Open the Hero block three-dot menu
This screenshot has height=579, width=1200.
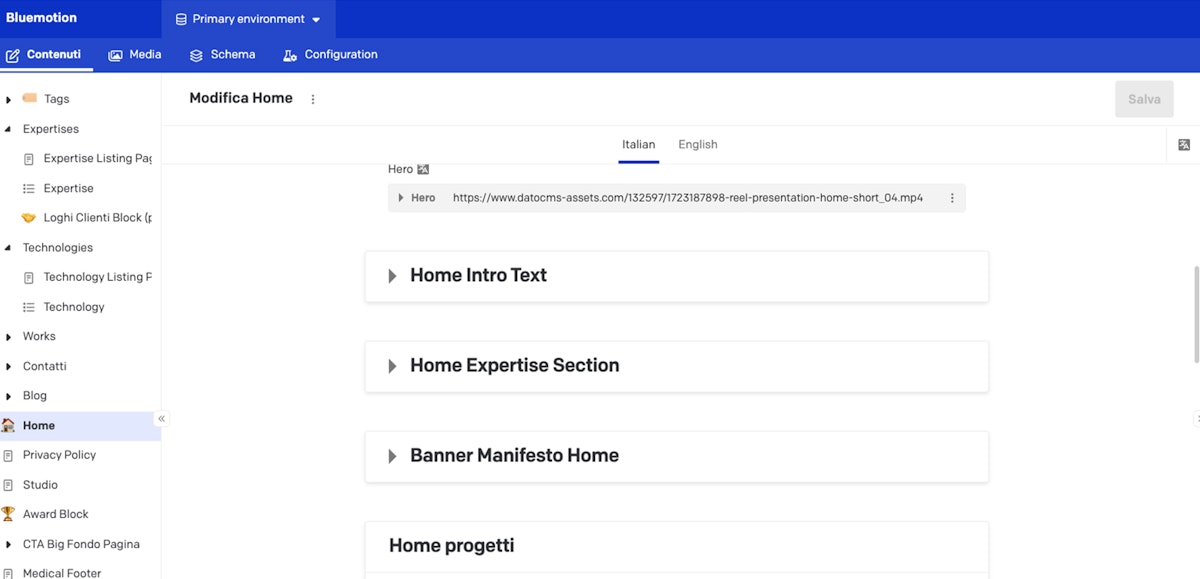tap(952, 198)
